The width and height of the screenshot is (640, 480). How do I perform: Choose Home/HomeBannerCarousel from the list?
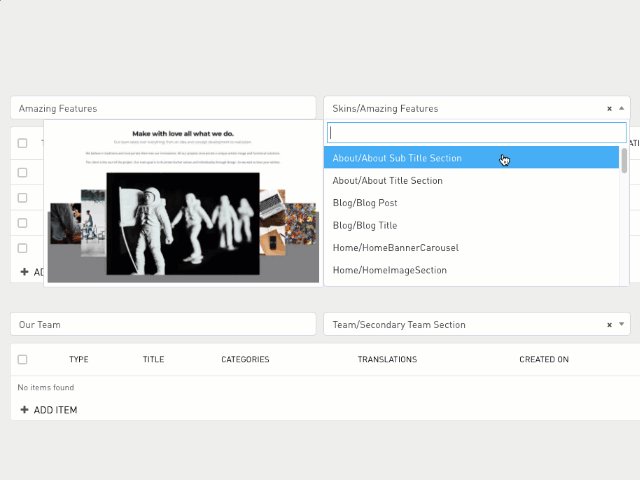coord(471,248)
